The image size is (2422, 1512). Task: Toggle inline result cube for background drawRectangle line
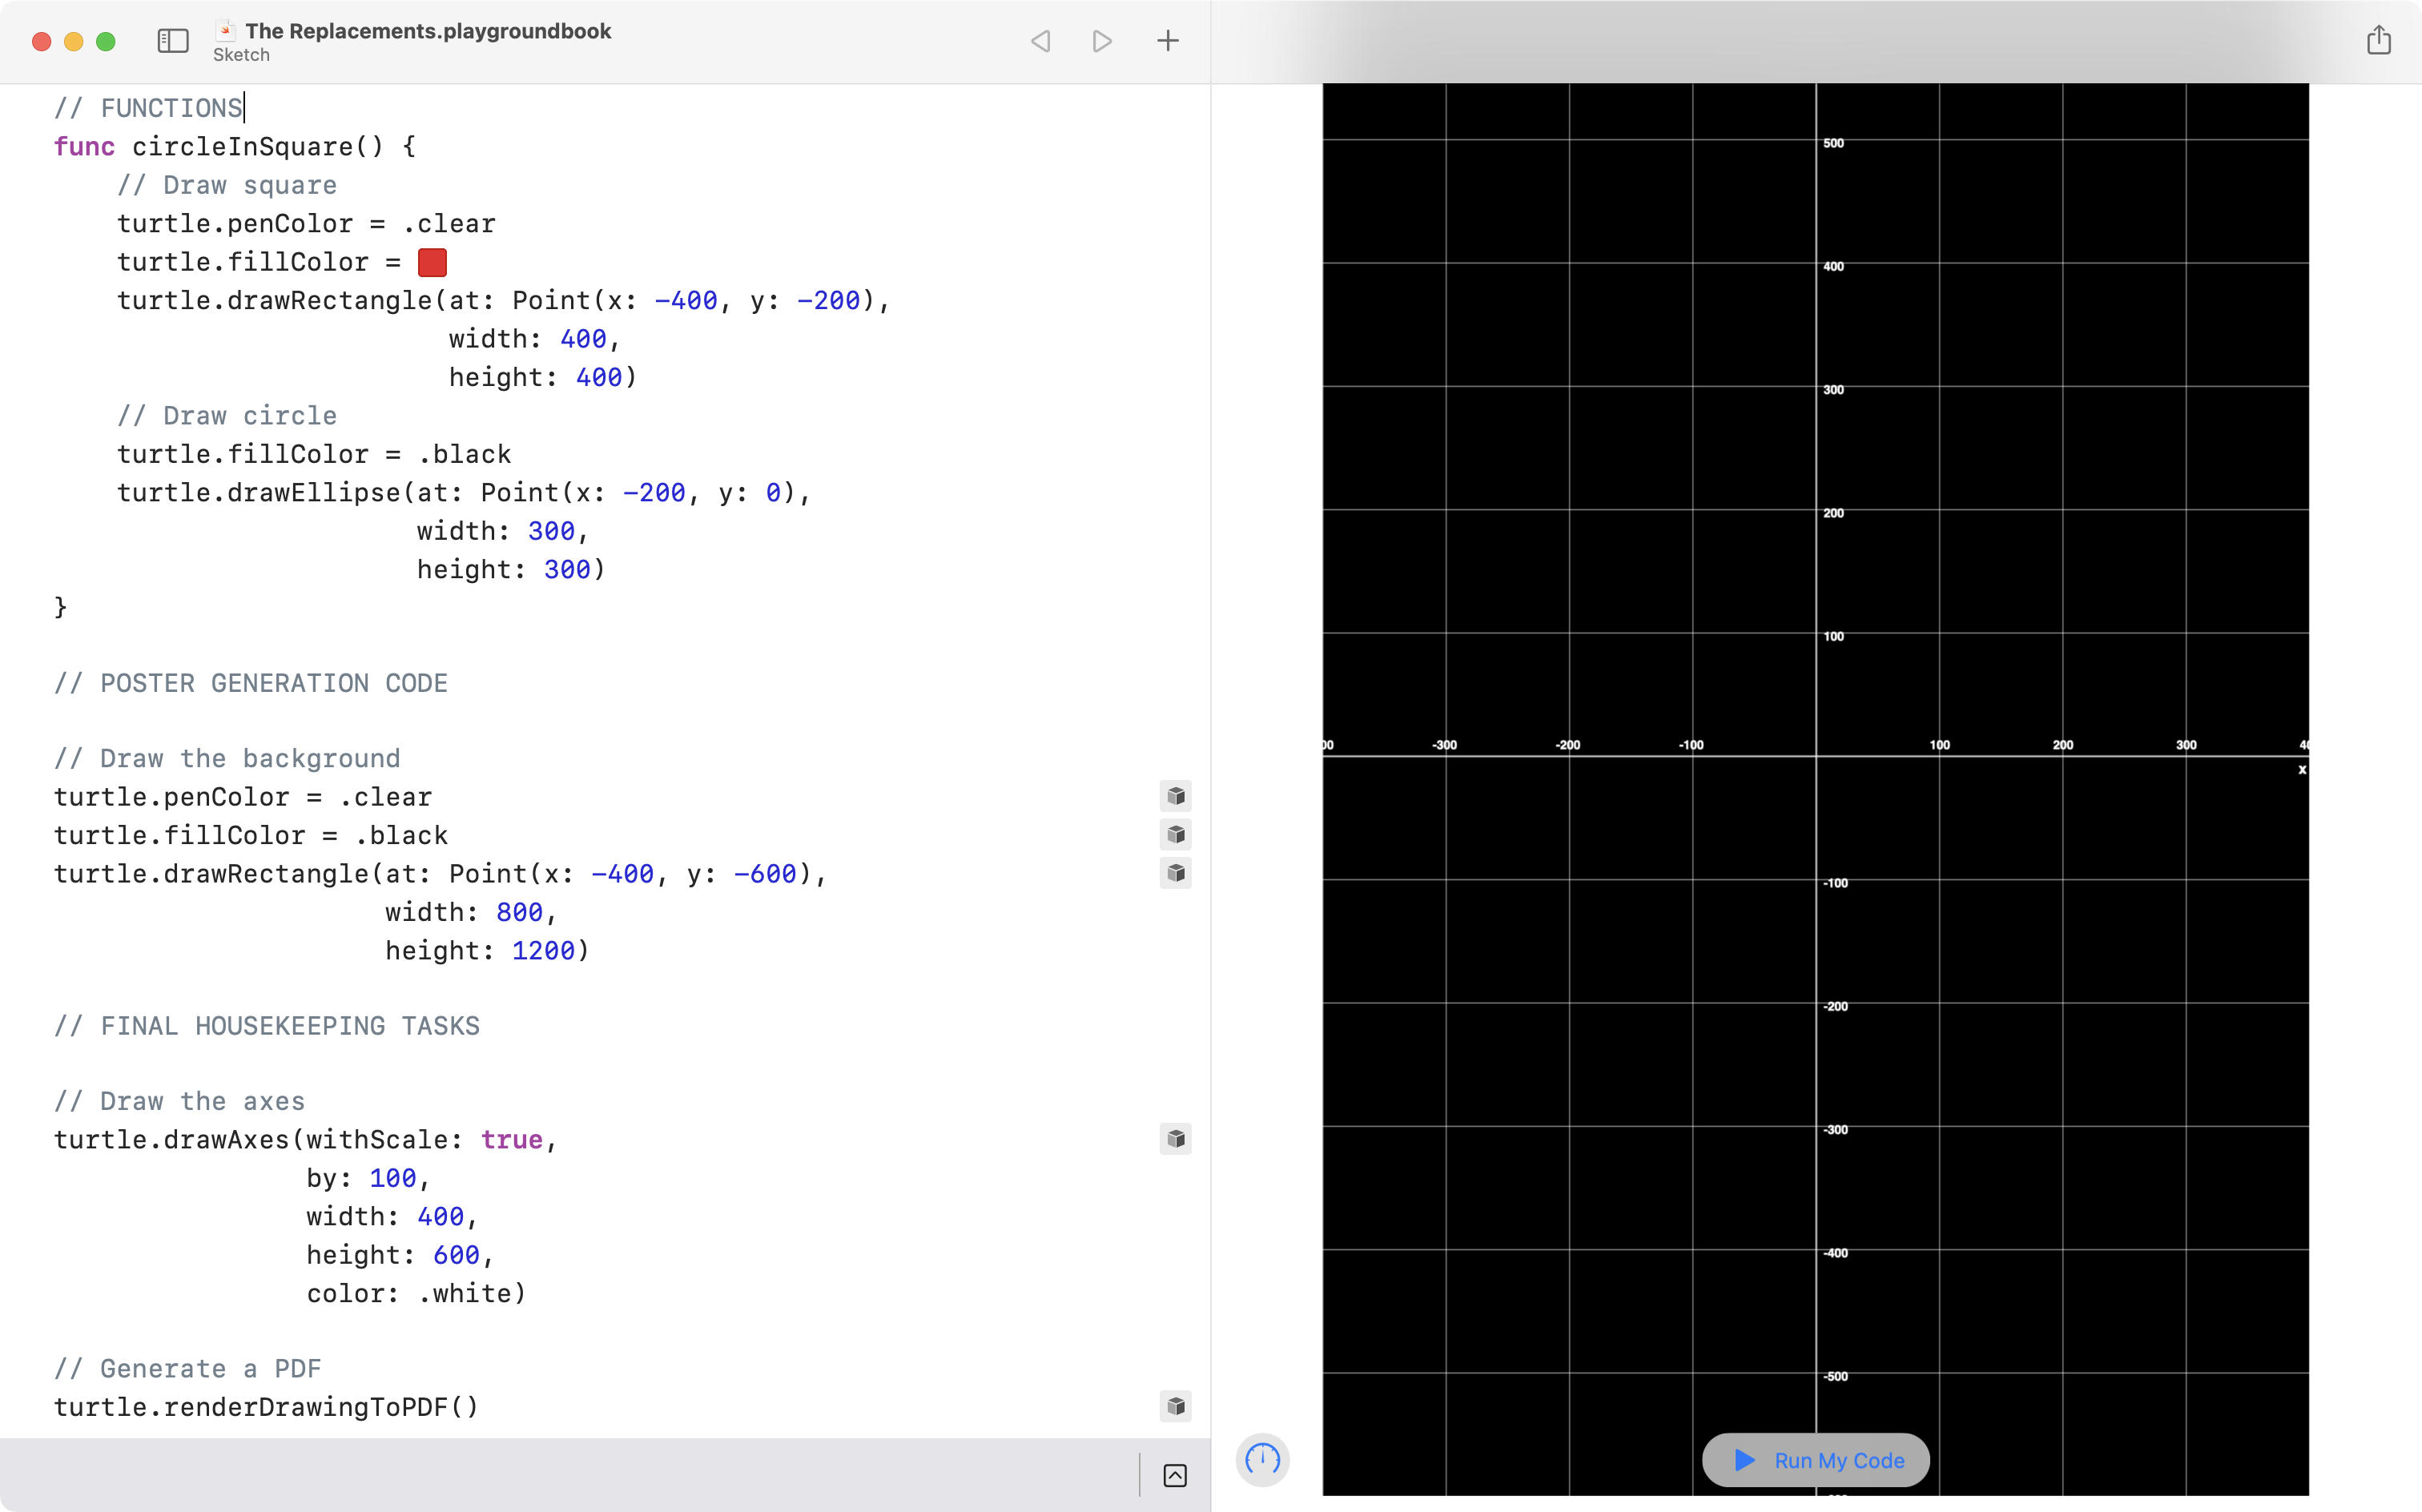[x=1176, y=873]
